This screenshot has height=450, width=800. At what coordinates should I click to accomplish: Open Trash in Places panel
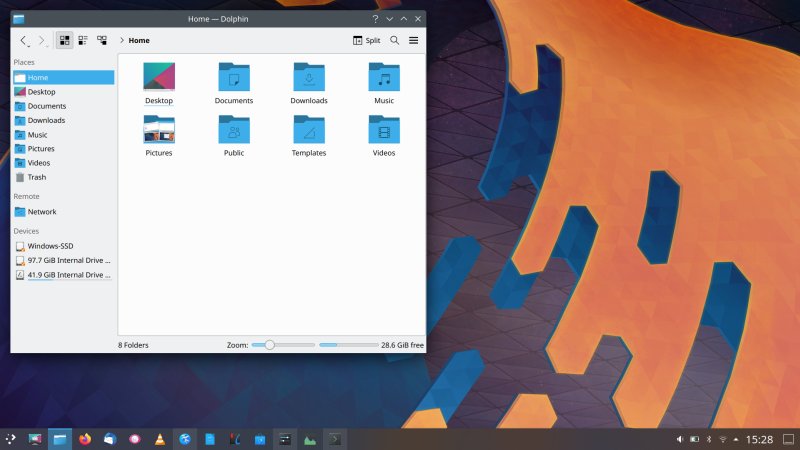[x=63, y=177]
